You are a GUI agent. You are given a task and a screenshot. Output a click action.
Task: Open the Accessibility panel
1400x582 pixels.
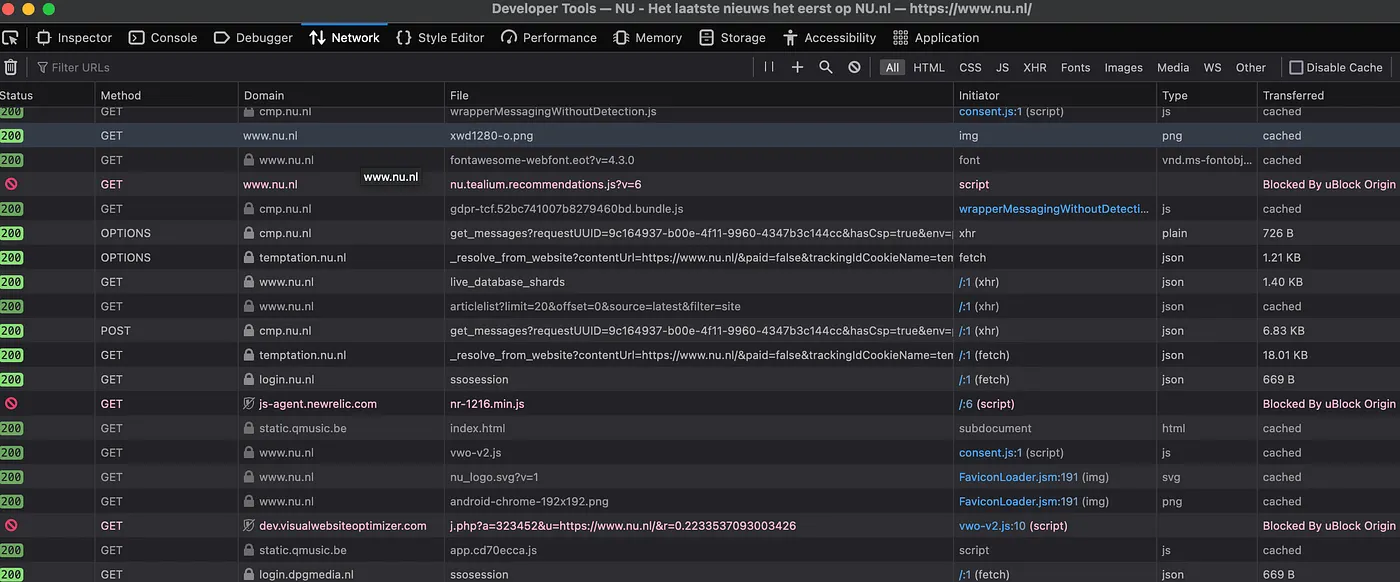click(x=830, y=37)
